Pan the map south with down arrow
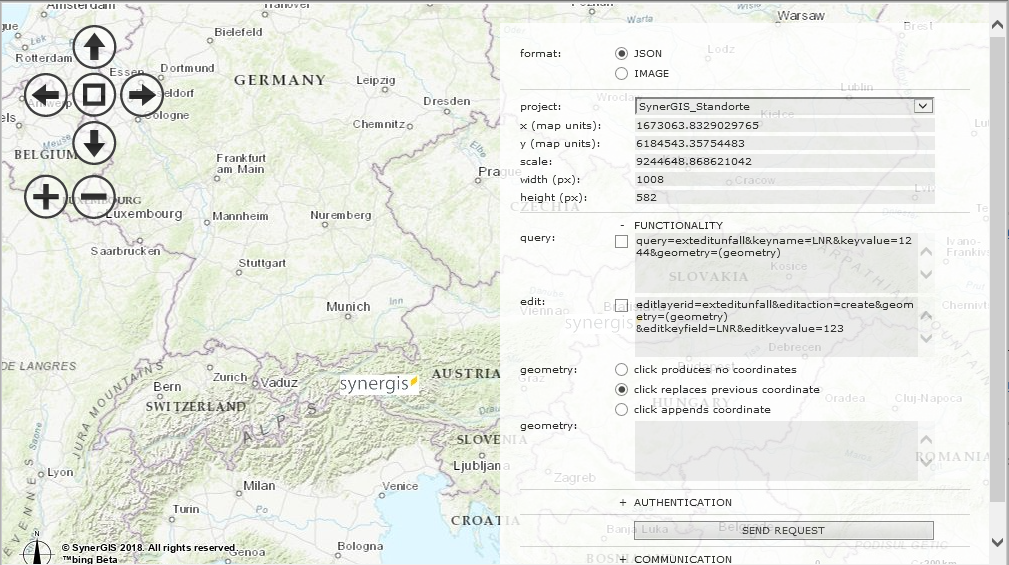The image size is (1009, 565). pos(94,143)
